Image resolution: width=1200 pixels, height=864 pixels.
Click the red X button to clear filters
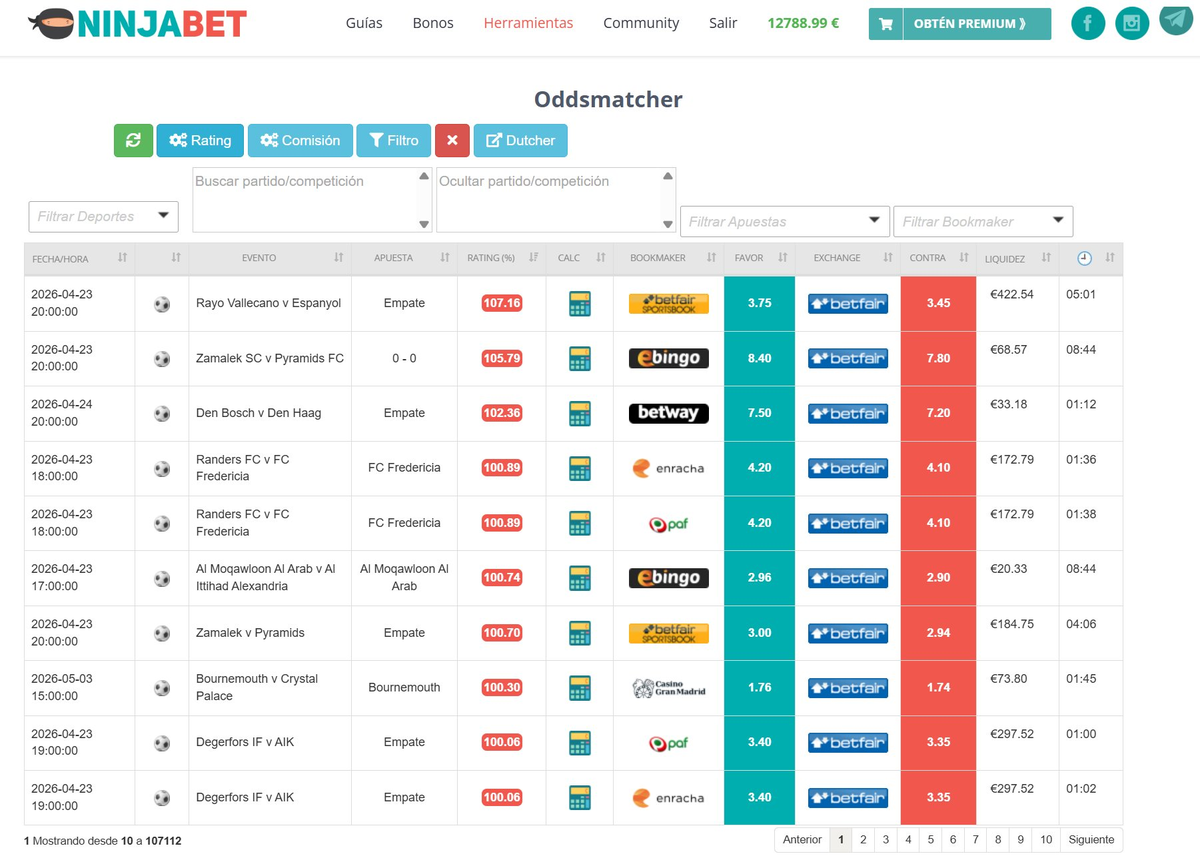tap(452, 140)
